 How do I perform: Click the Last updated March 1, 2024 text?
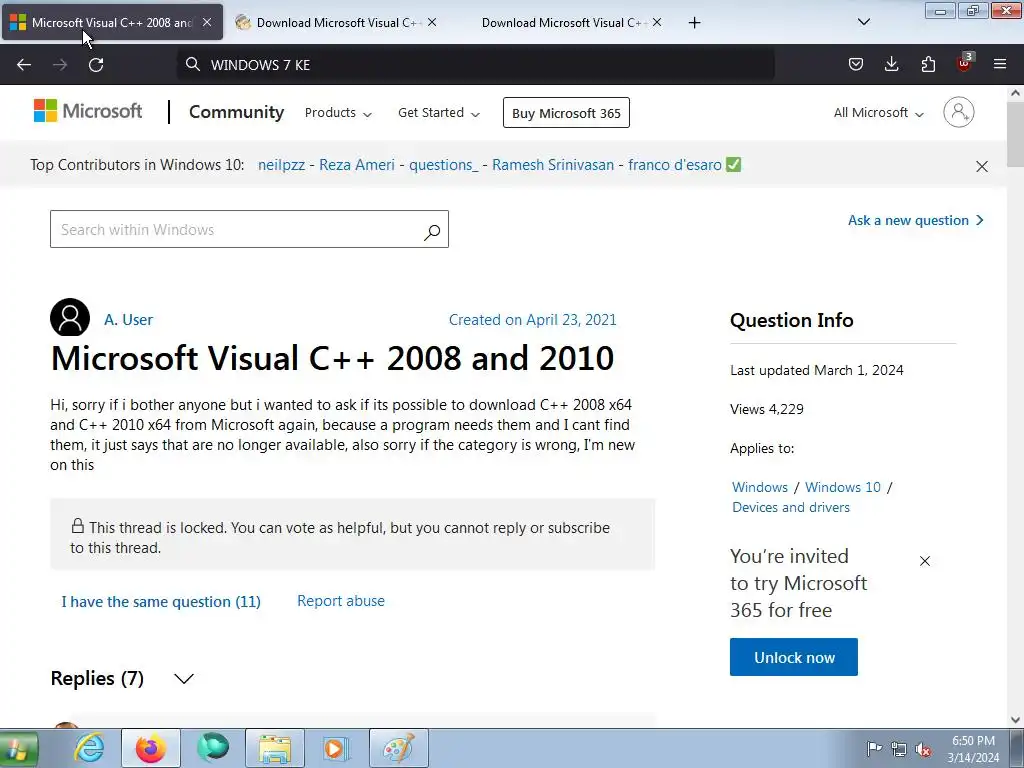[x=816, y=370]
